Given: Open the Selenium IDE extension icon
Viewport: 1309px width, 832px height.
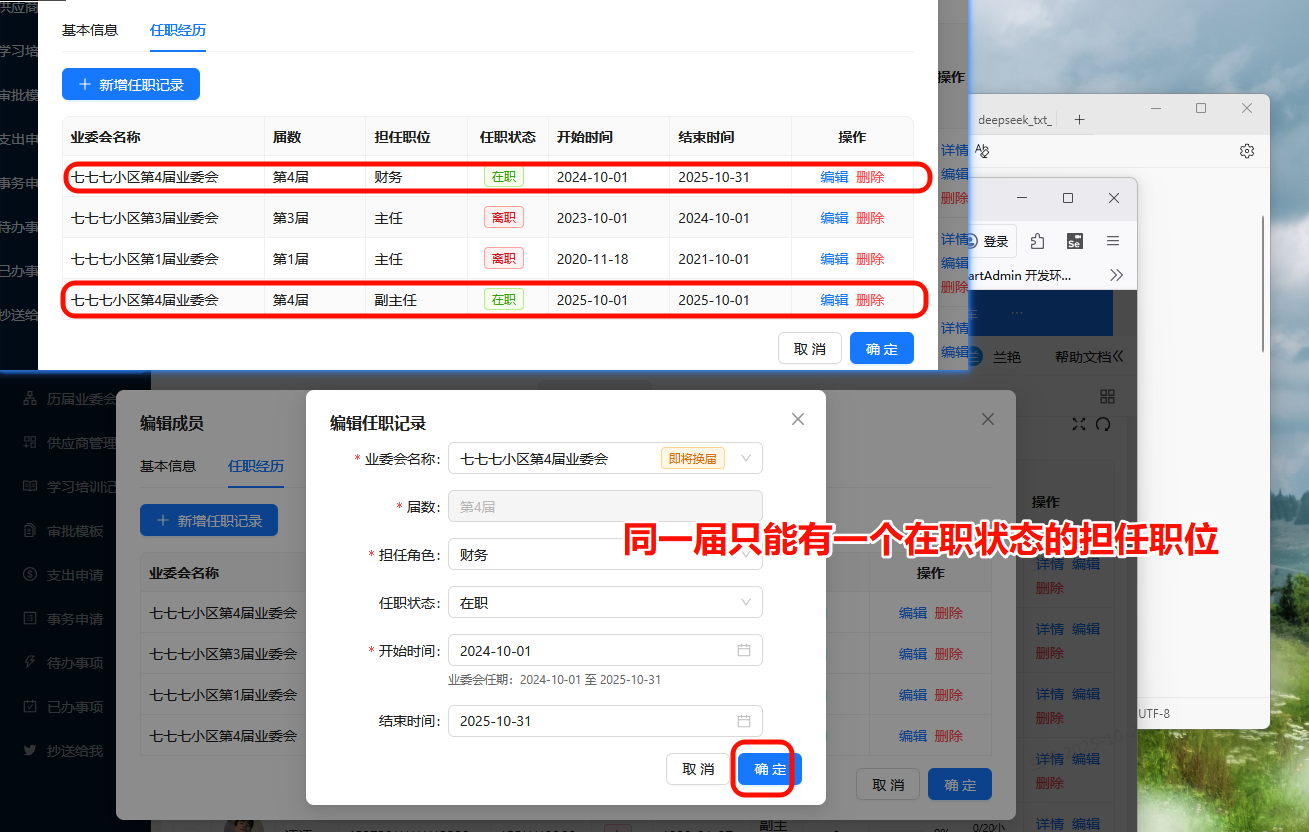Looking at the screenshot, I should point(1075,241).
